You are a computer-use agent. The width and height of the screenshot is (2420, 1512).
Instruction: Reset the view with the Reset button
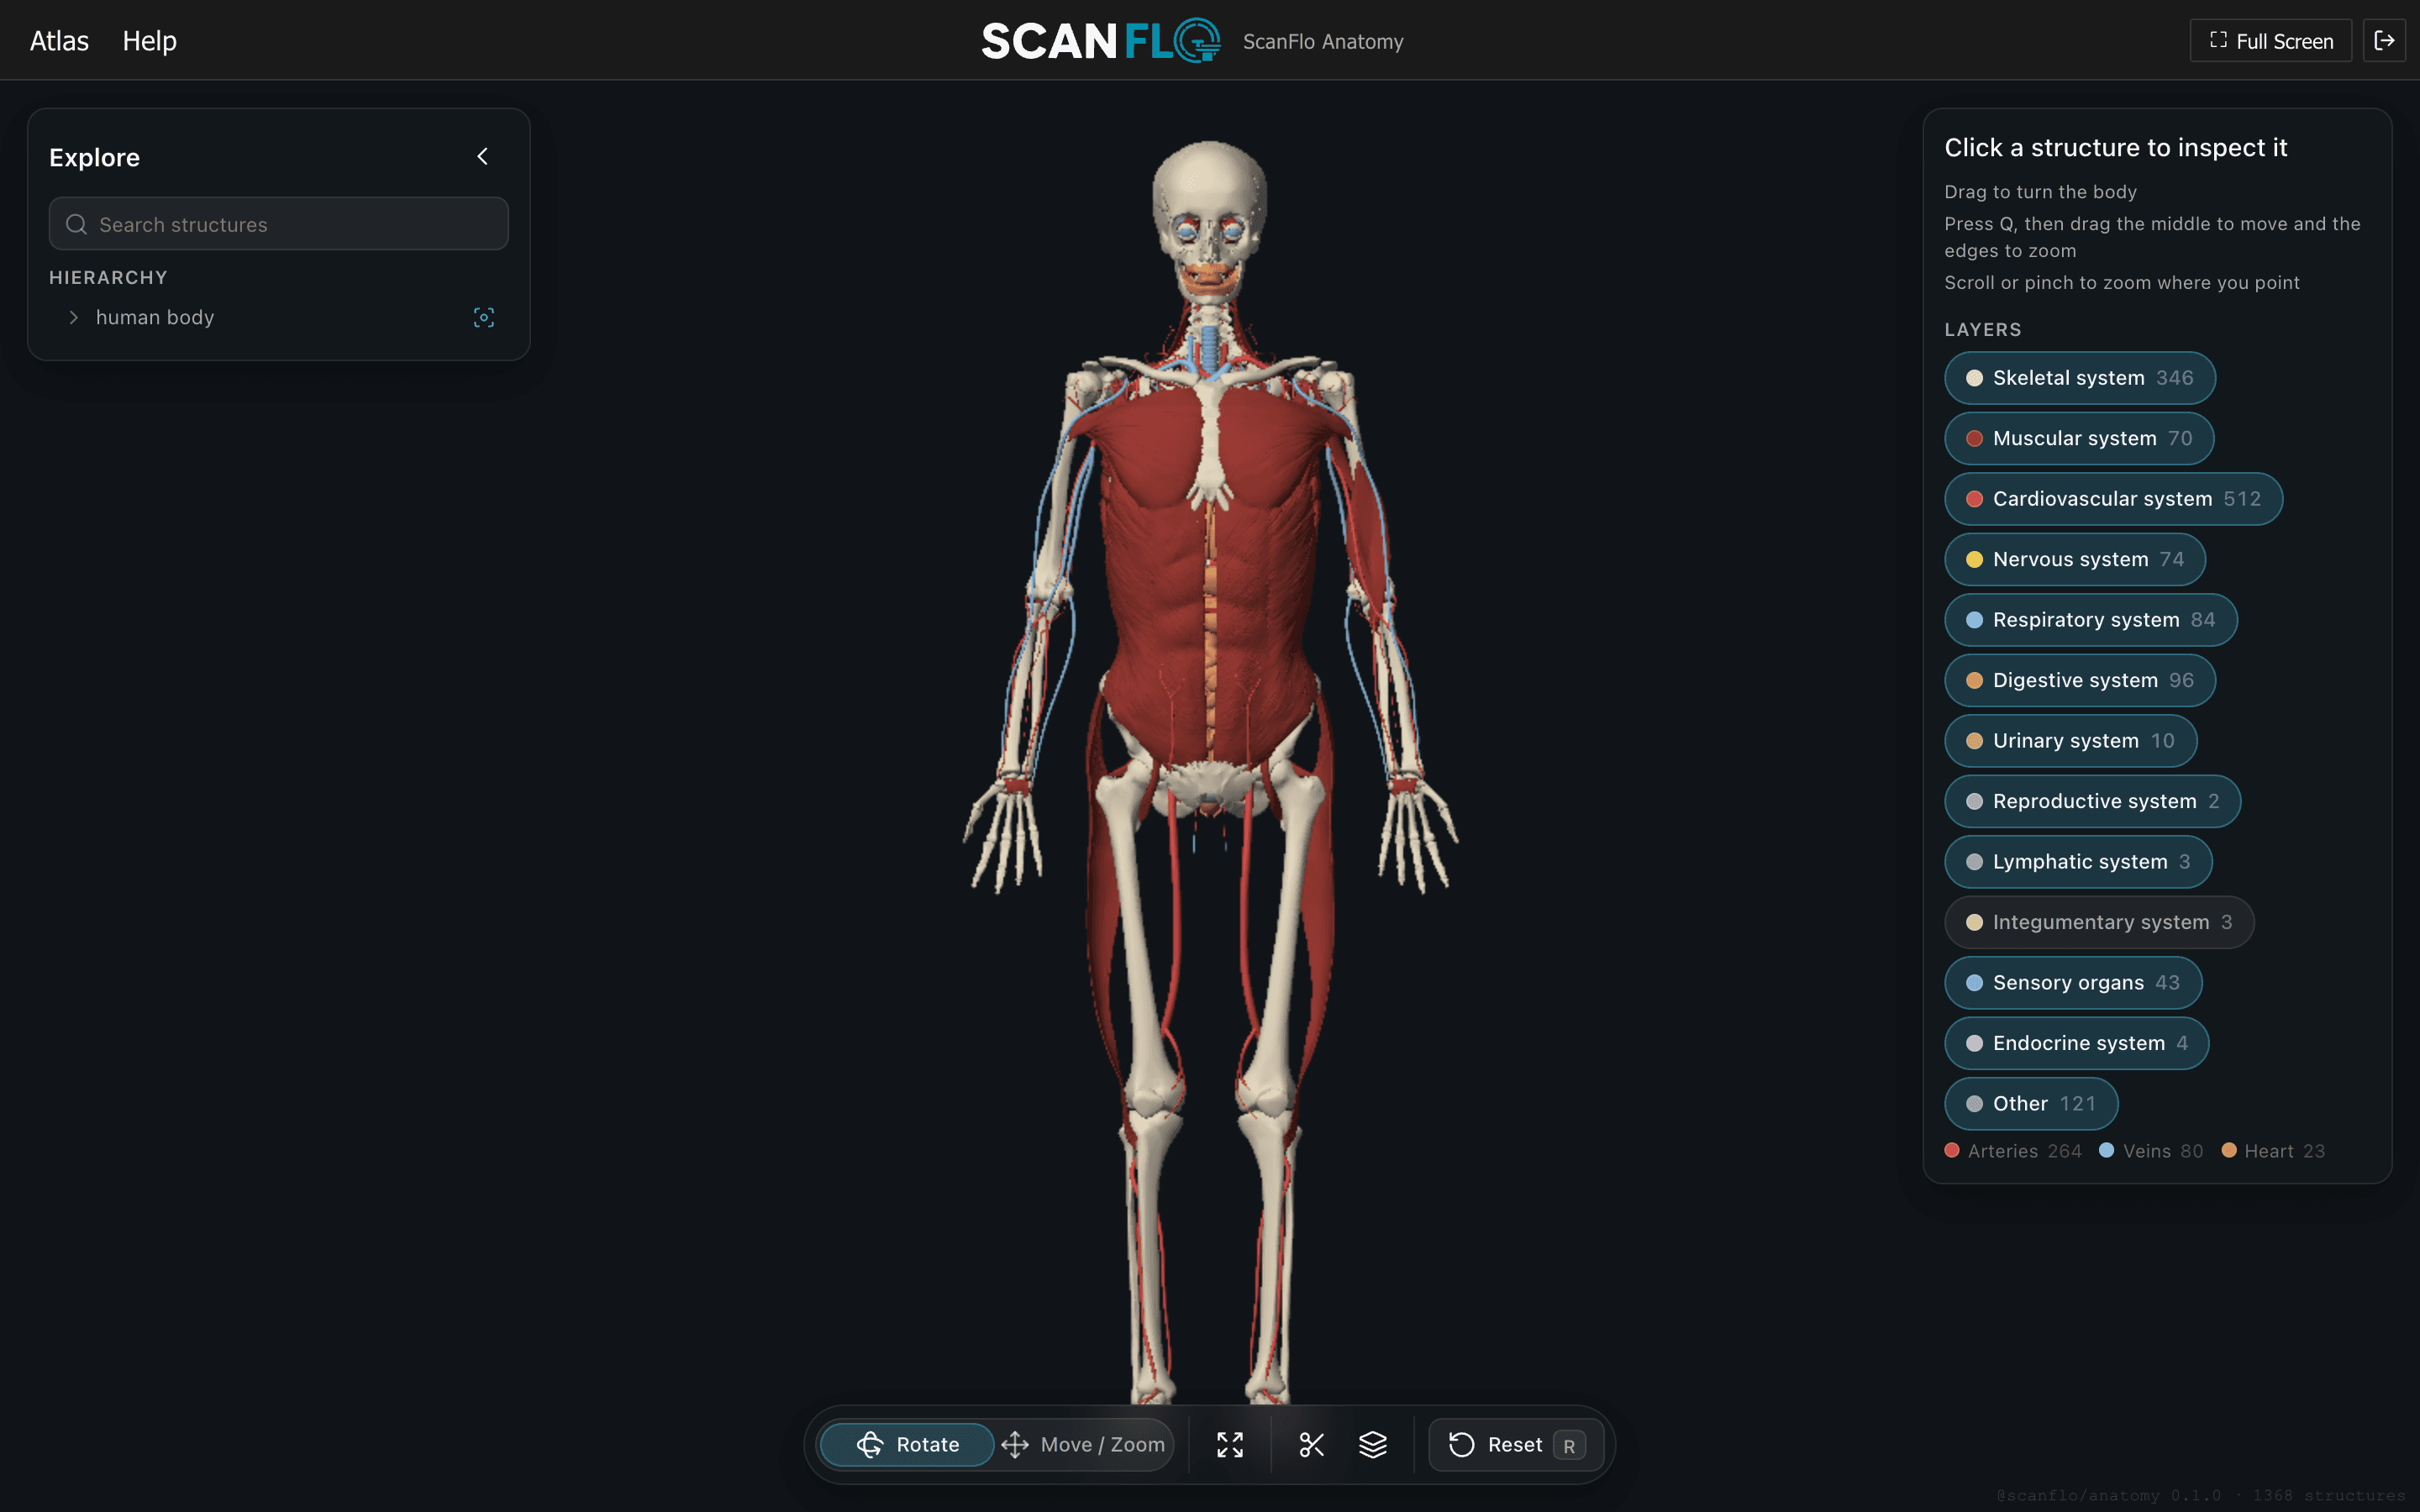coord(1516,1445)
